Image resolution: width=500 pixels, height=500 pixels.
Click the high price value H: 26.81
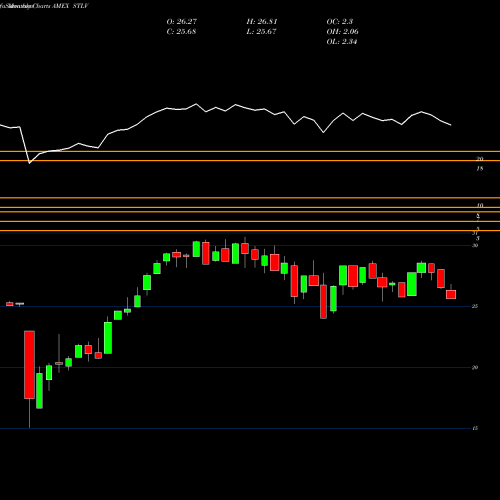(x=262, y=22)
